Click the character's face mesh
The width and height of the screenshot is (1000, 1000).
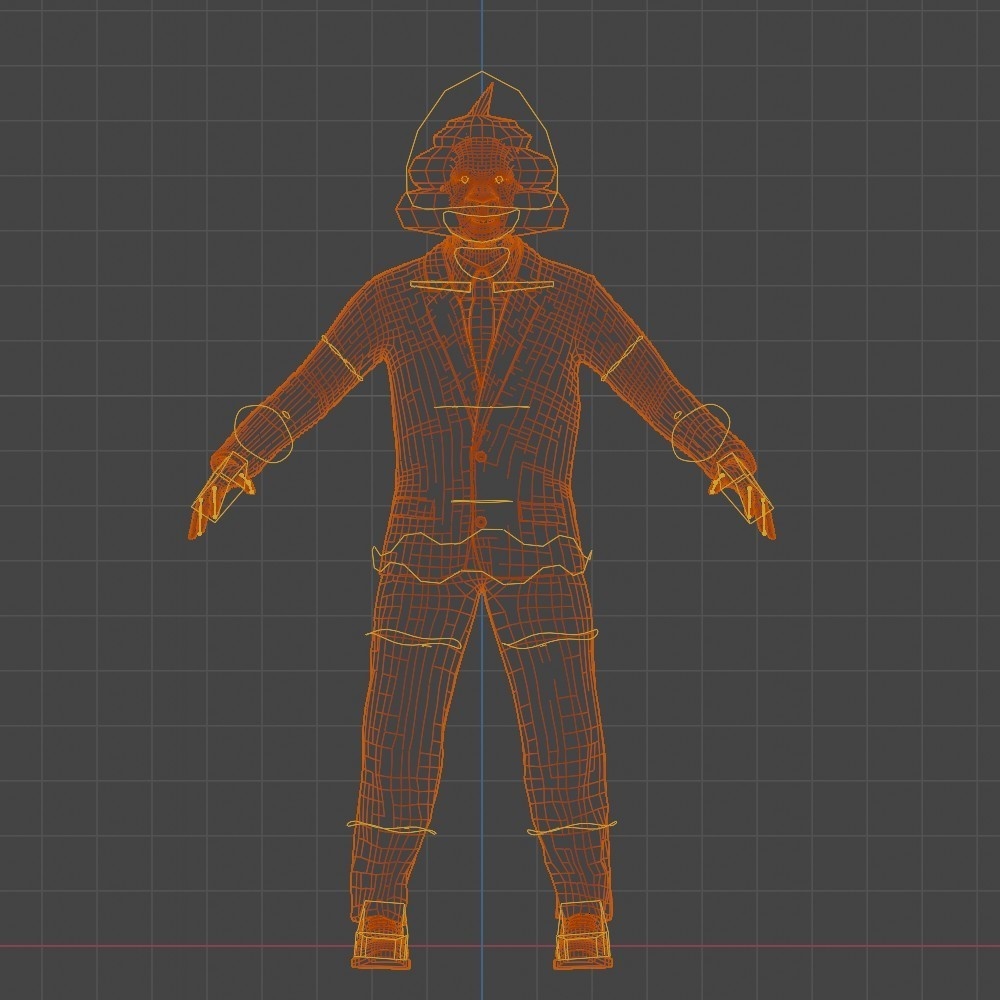pos(478,190)
